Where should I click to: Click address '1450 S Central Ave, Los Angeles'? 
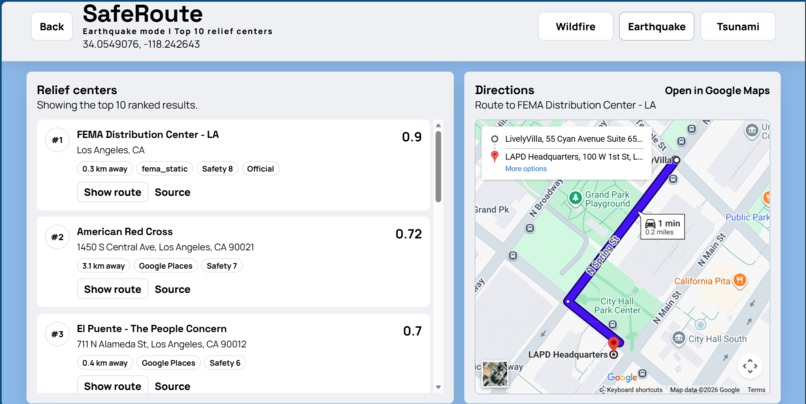[166, 247]
